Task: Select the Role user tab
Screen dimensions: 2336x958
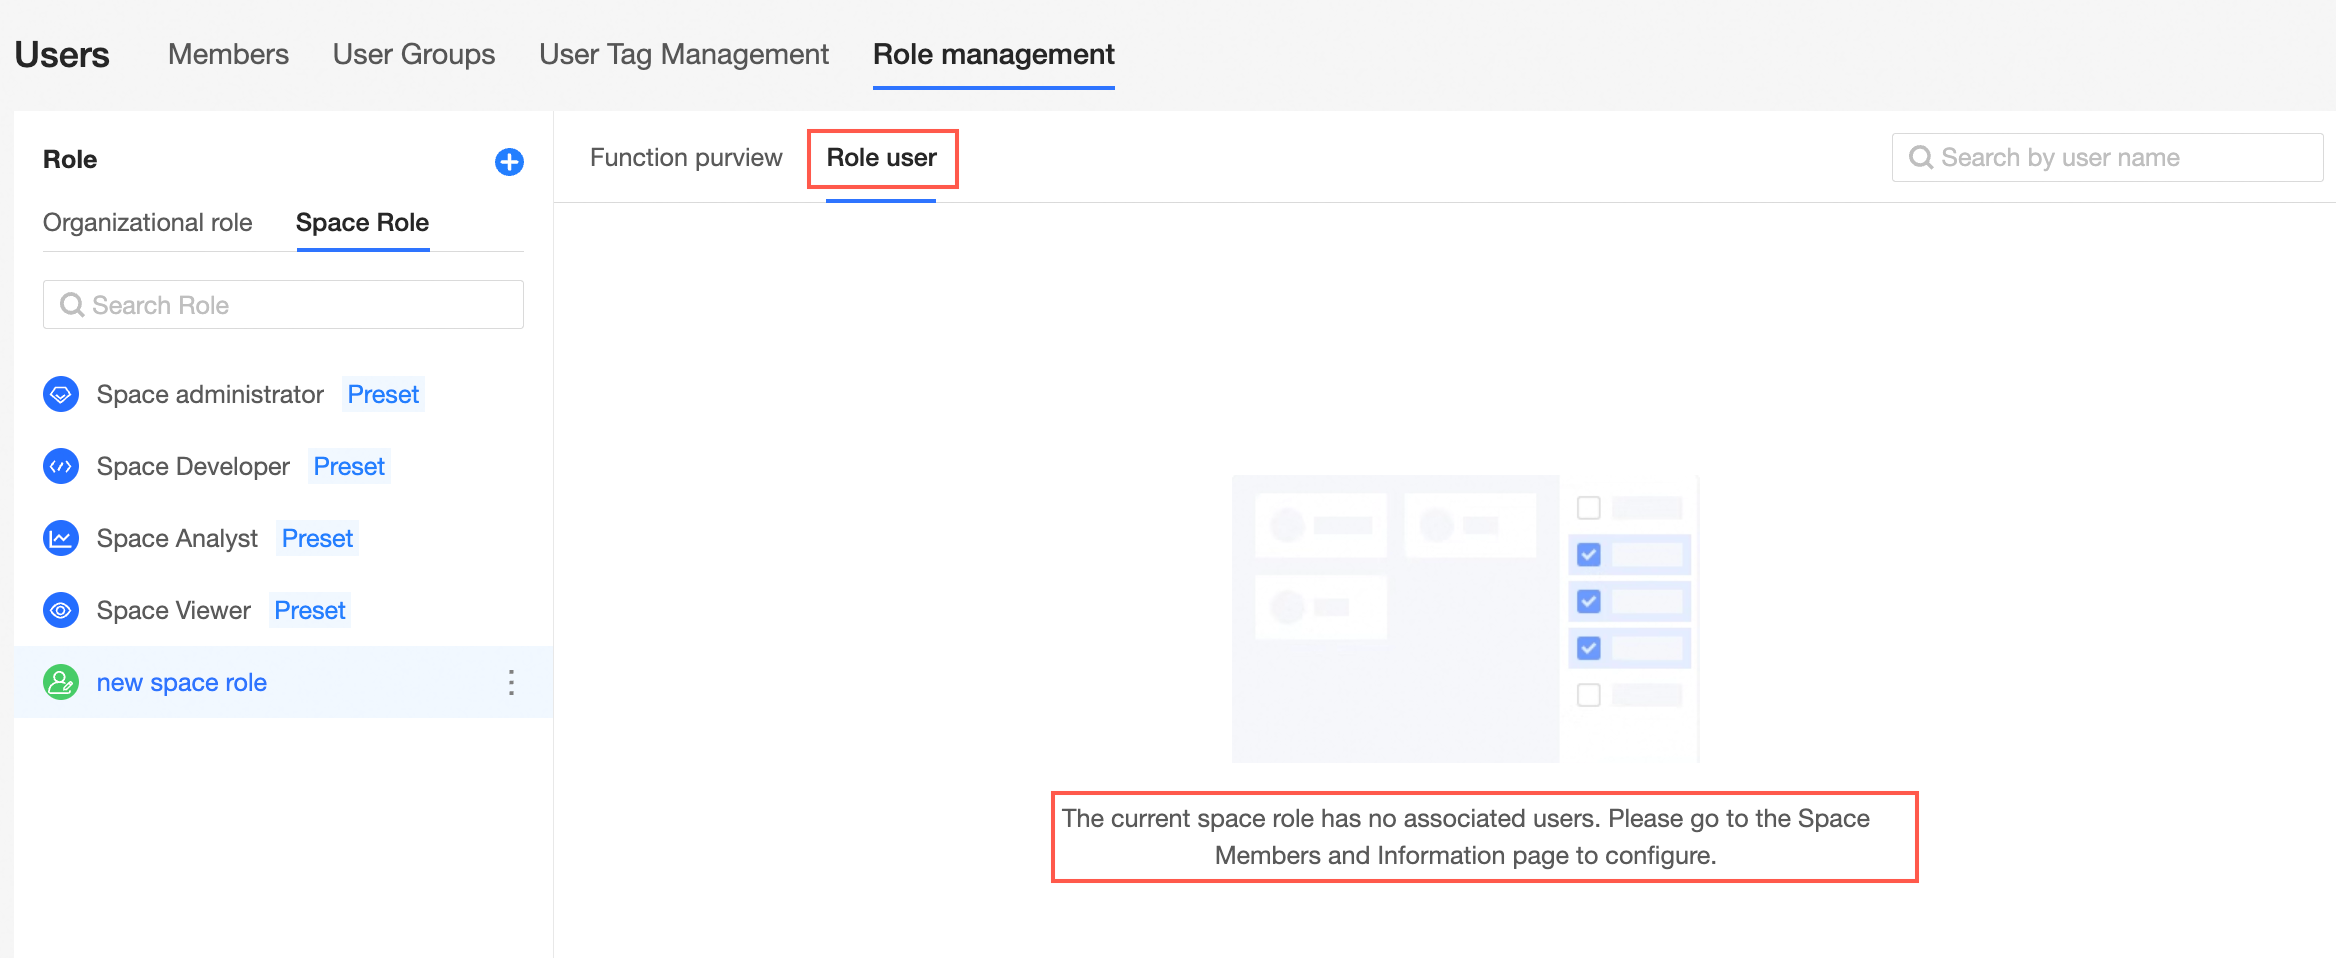Action: click(x=881, y=158)
